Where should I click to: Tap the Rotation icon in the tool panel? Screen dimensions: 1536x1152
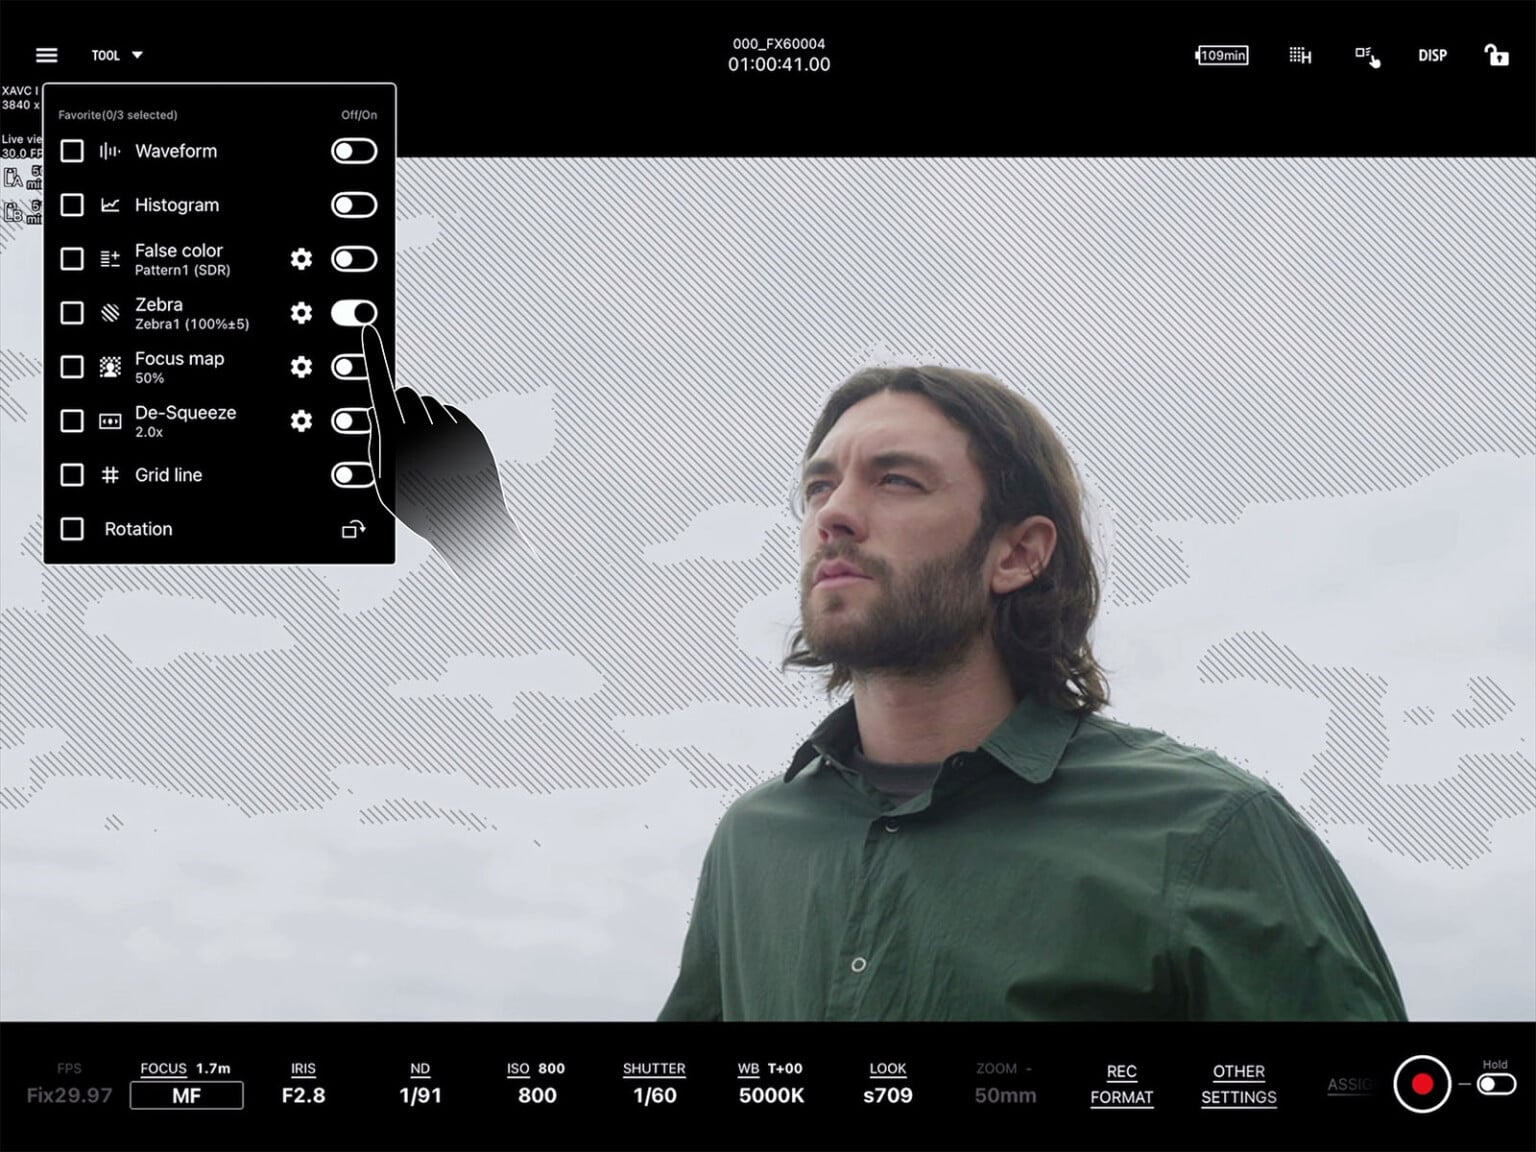tap(353, 529)
